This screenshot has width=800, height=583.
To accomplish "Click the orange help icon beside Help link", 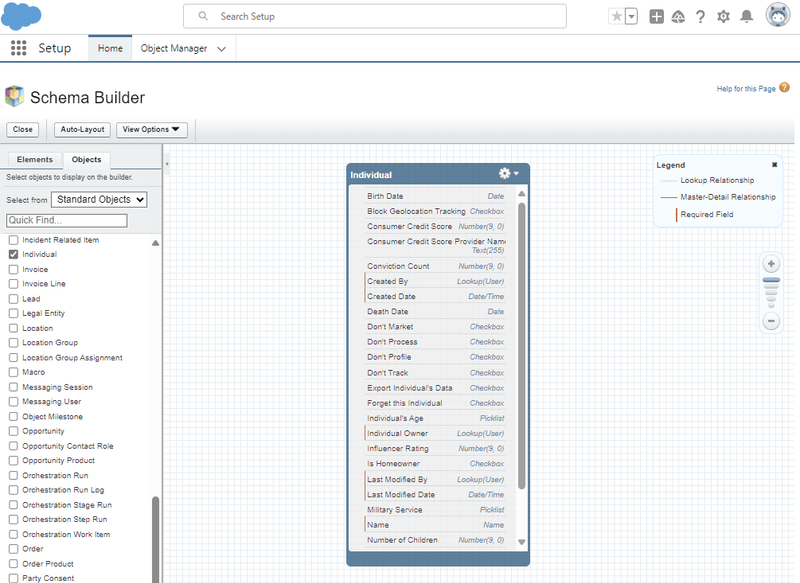I will point(785,88).
